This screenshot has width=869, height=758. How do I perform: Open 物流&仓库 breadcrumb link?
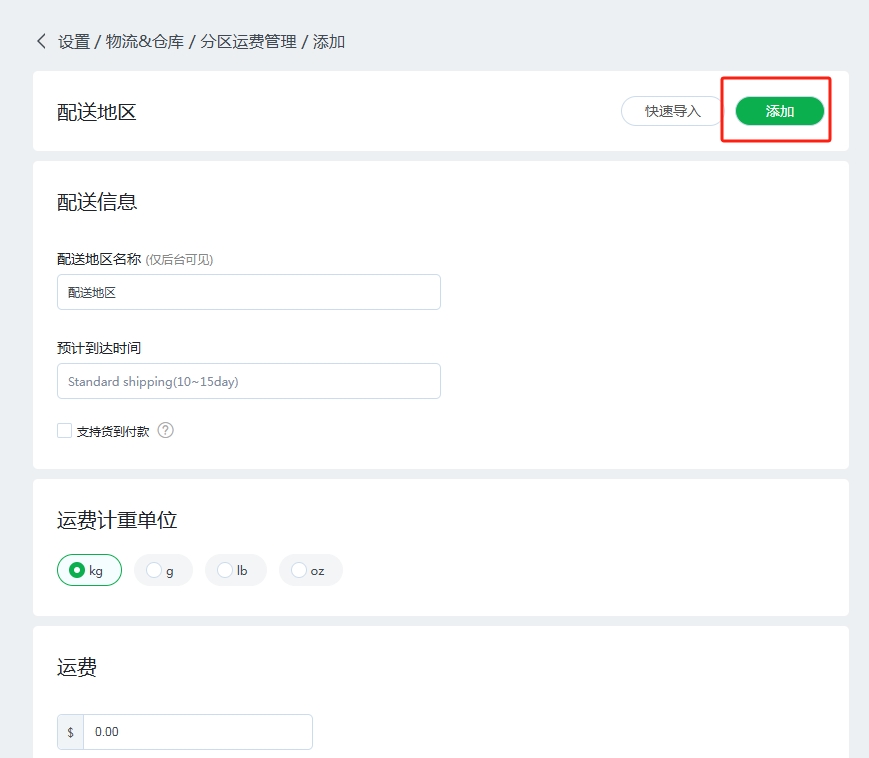pos(145,42)
